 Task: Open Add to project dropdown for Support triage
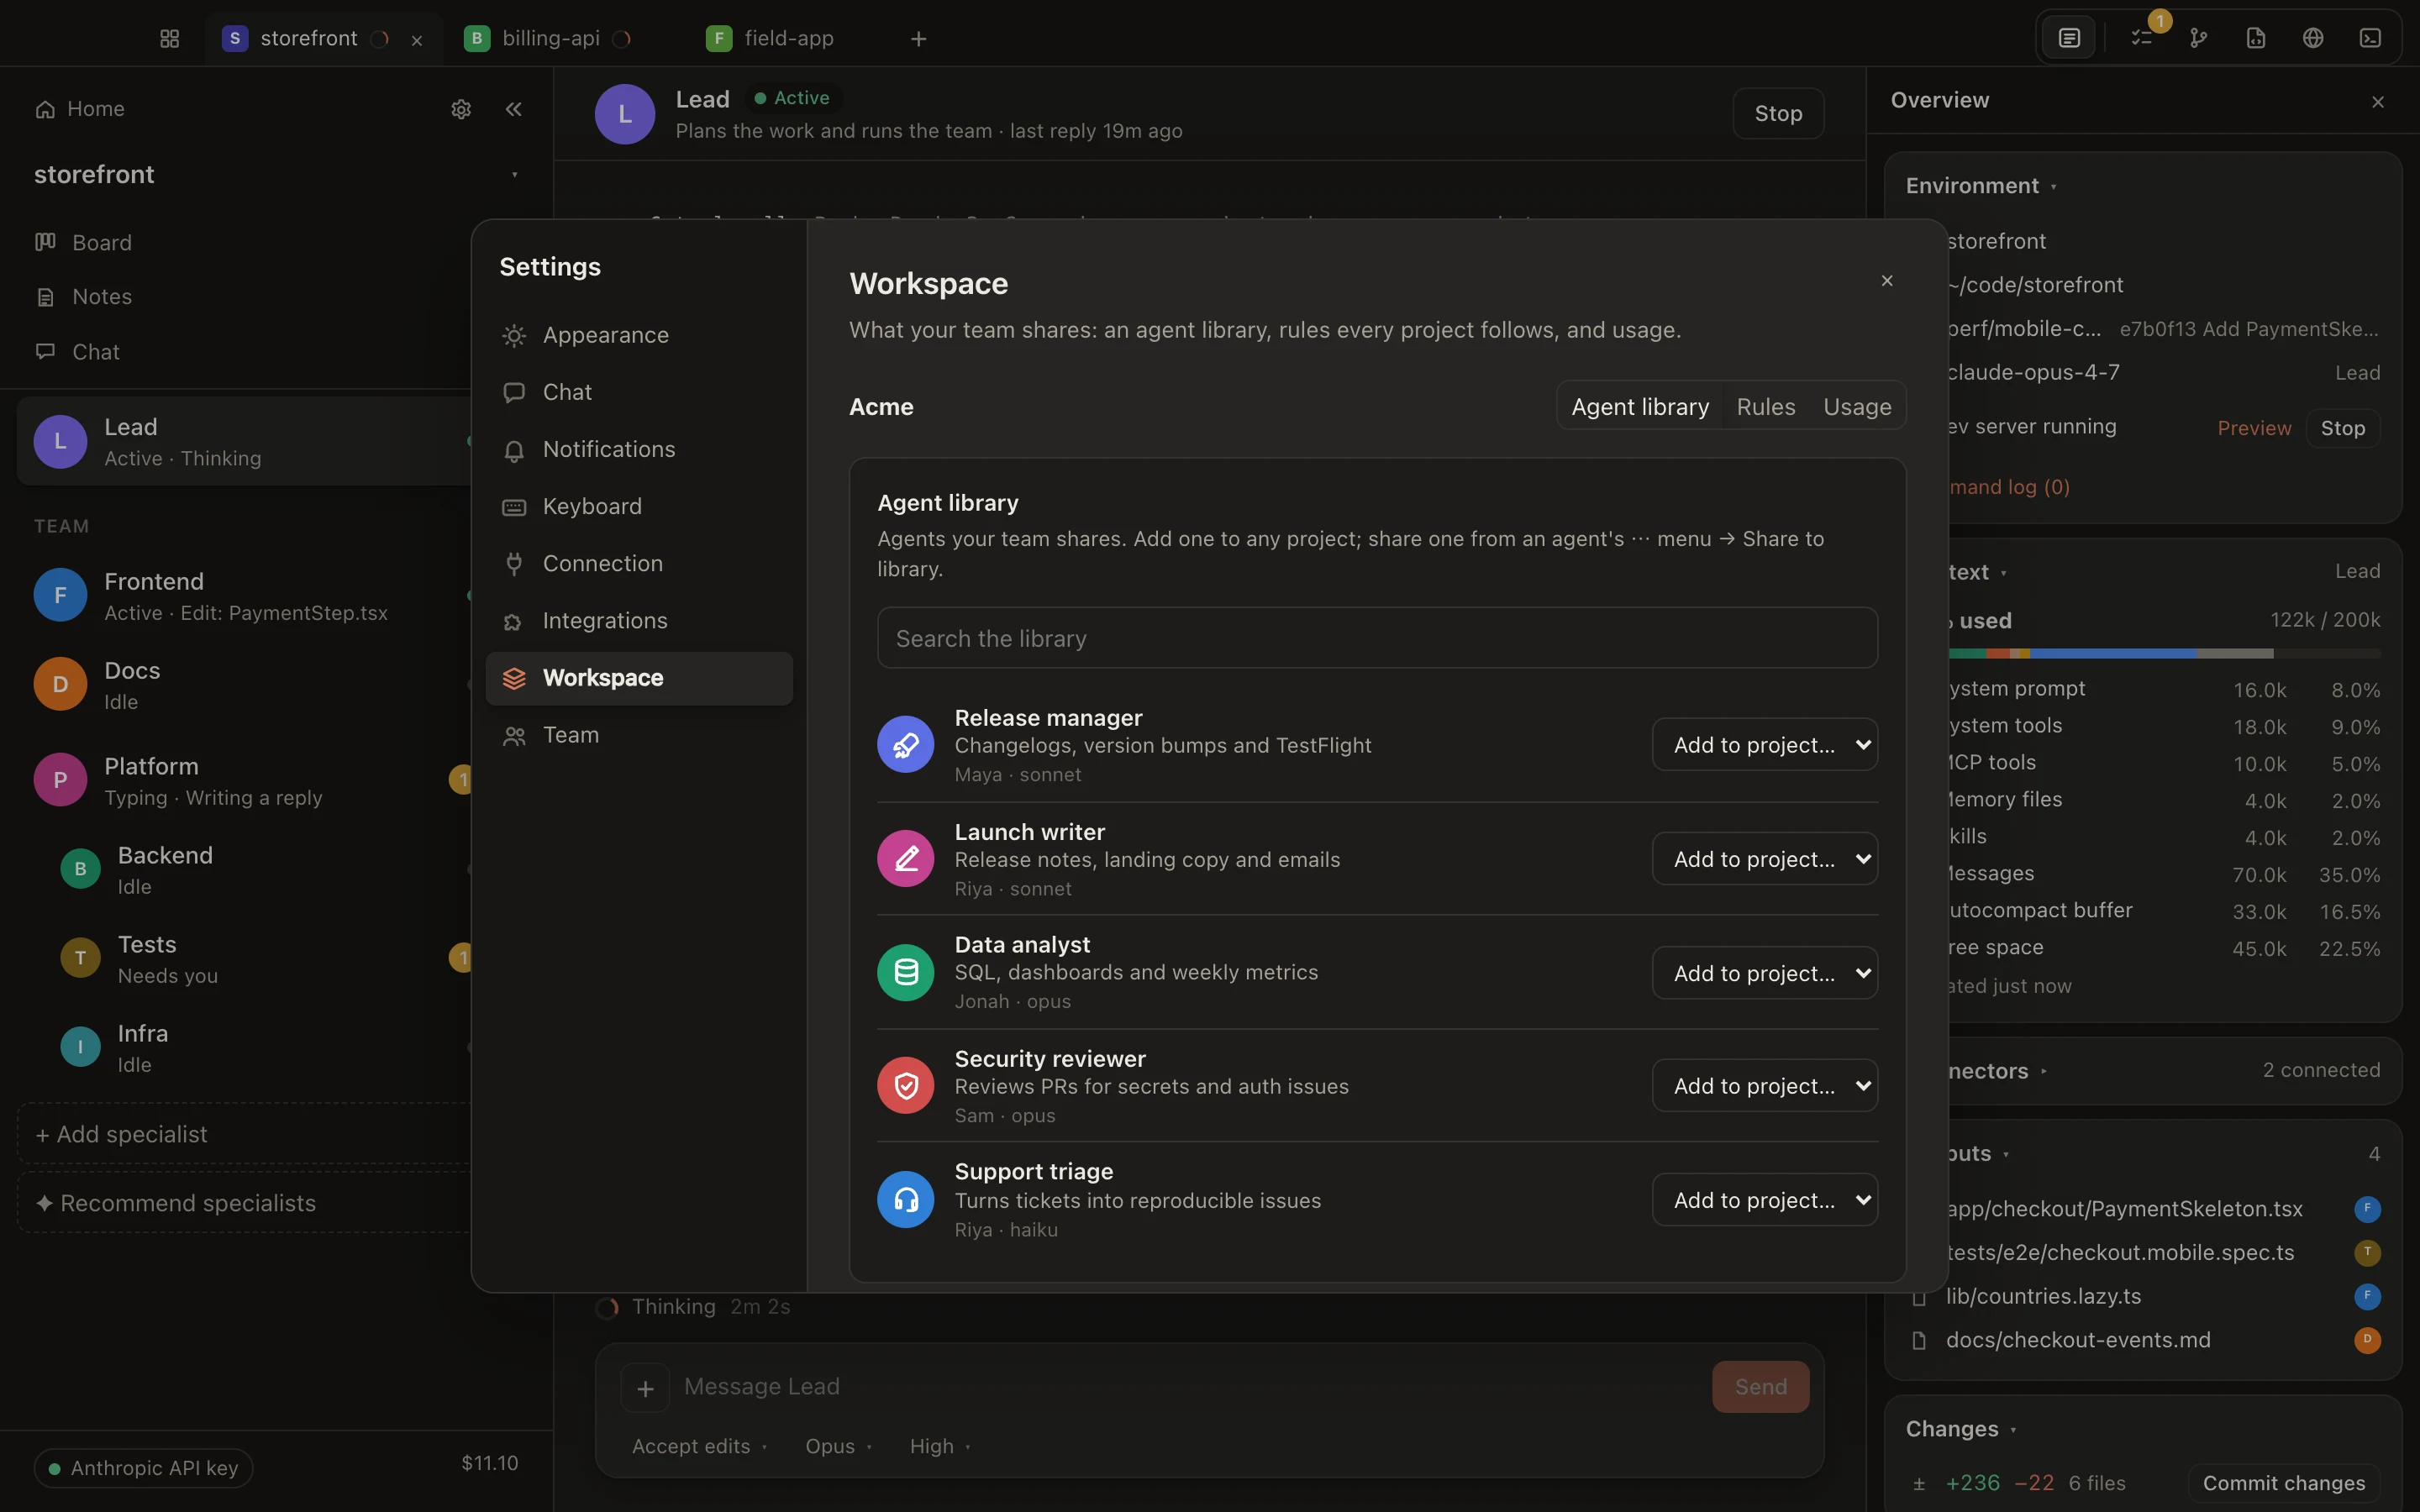[x=1764, y=1199]
